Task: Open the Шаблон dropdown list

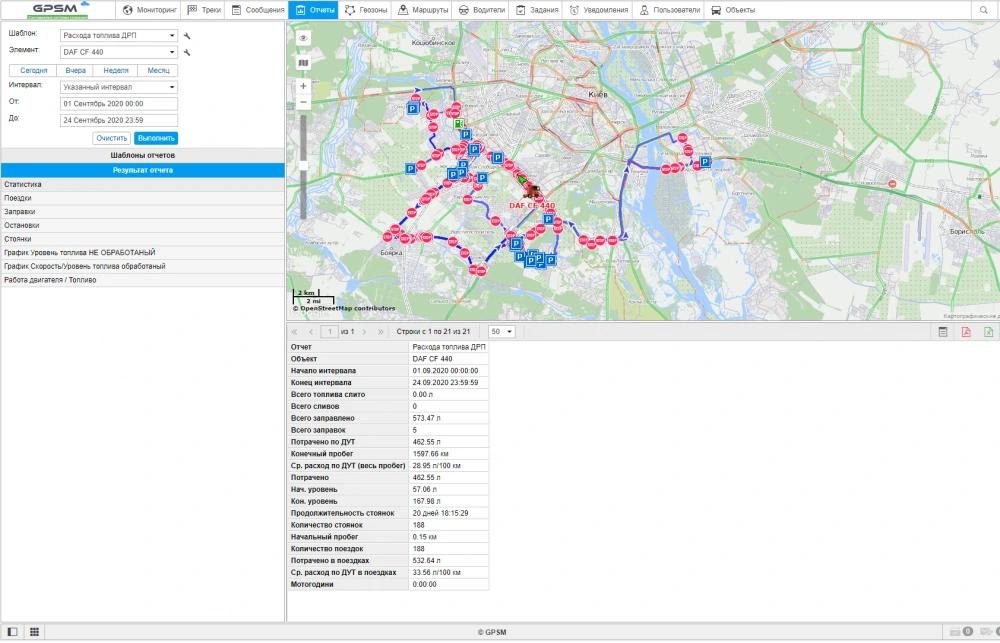Action: (118, 36)
